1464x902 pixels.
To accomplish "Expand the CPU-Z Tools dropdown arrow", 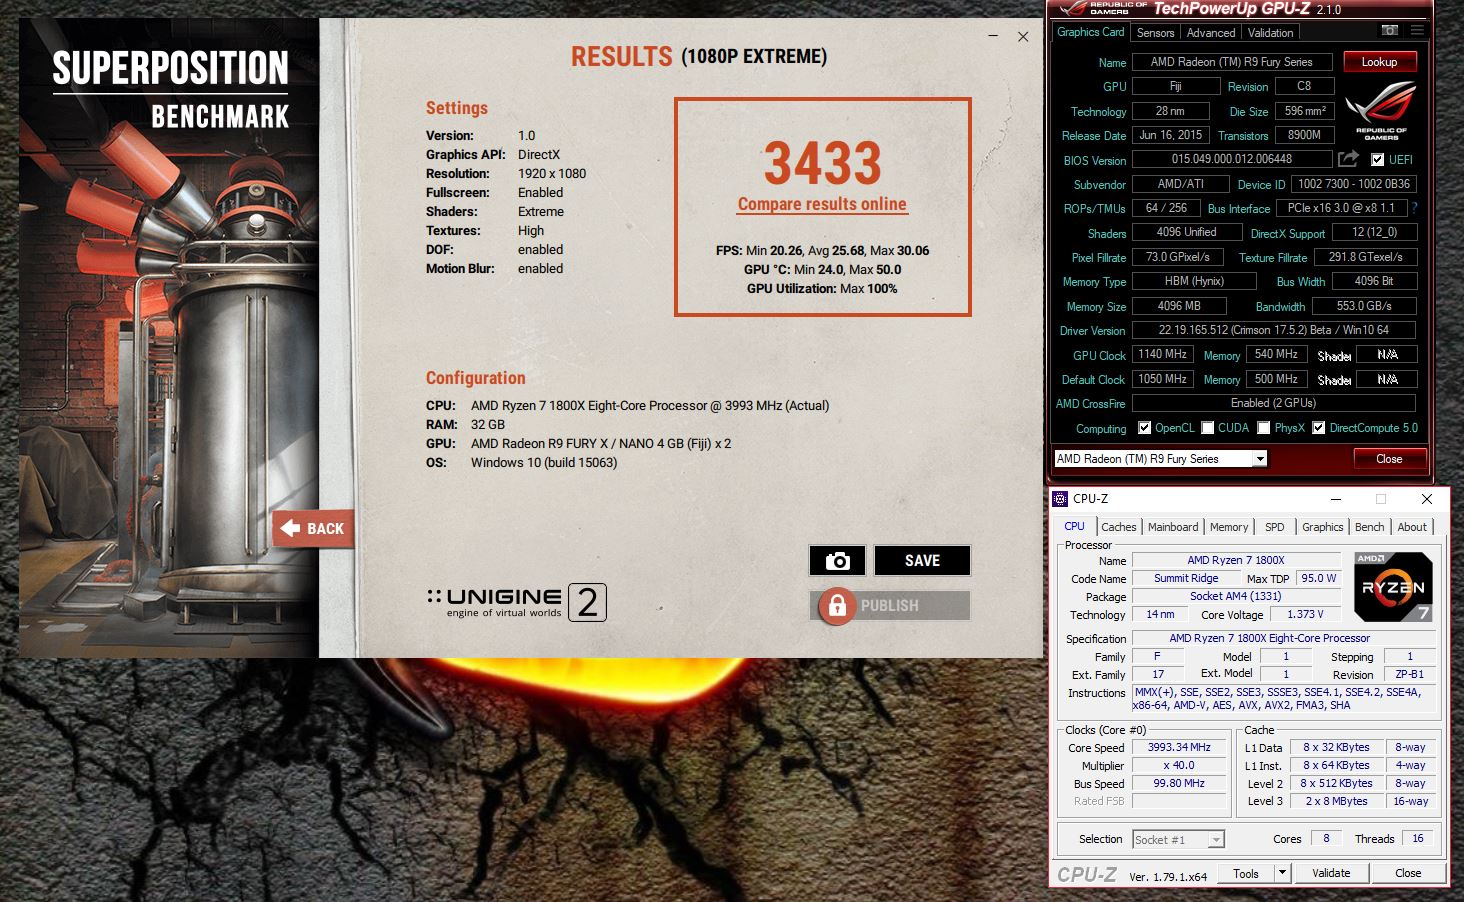I will [1282, 873].
